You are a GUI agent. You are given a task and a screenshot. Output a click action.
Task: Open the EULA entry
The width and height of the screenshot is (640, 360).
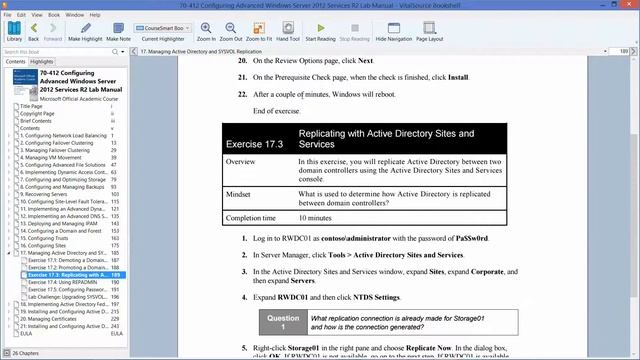26,333
